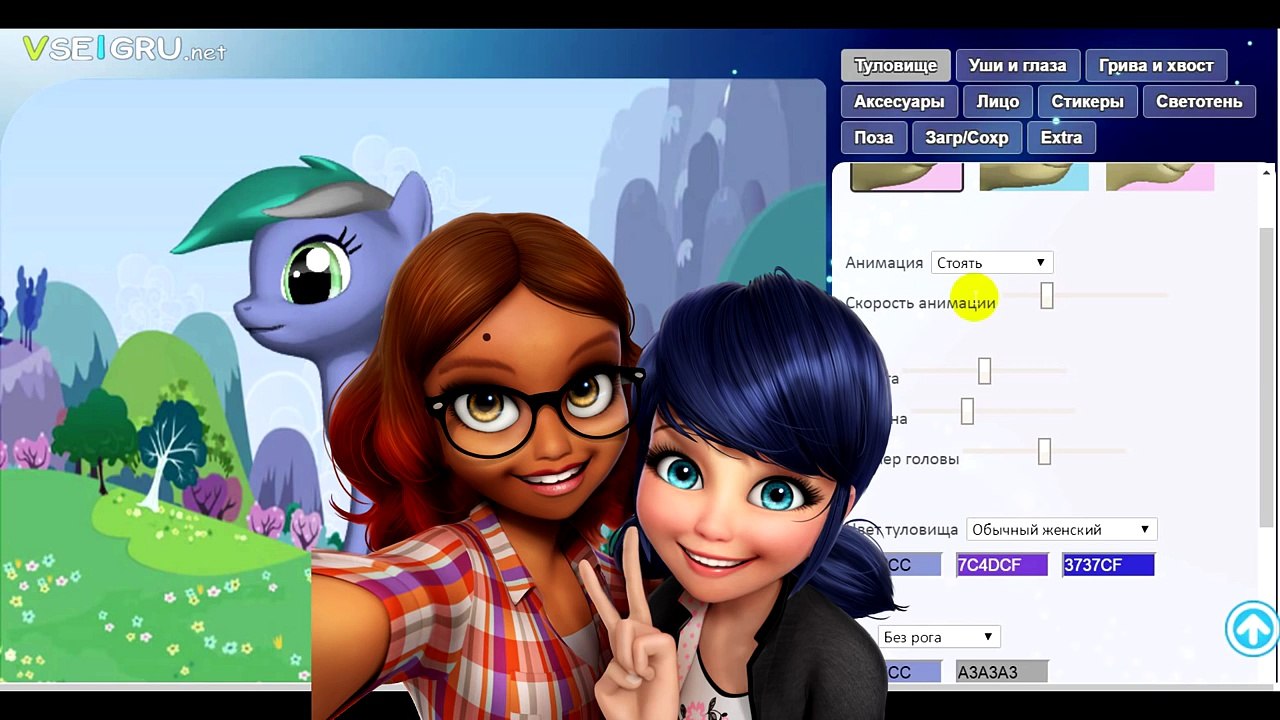Adjust the Скорость анимации slider handle
Screen dimensions: 1280x720
[1047, 295]
